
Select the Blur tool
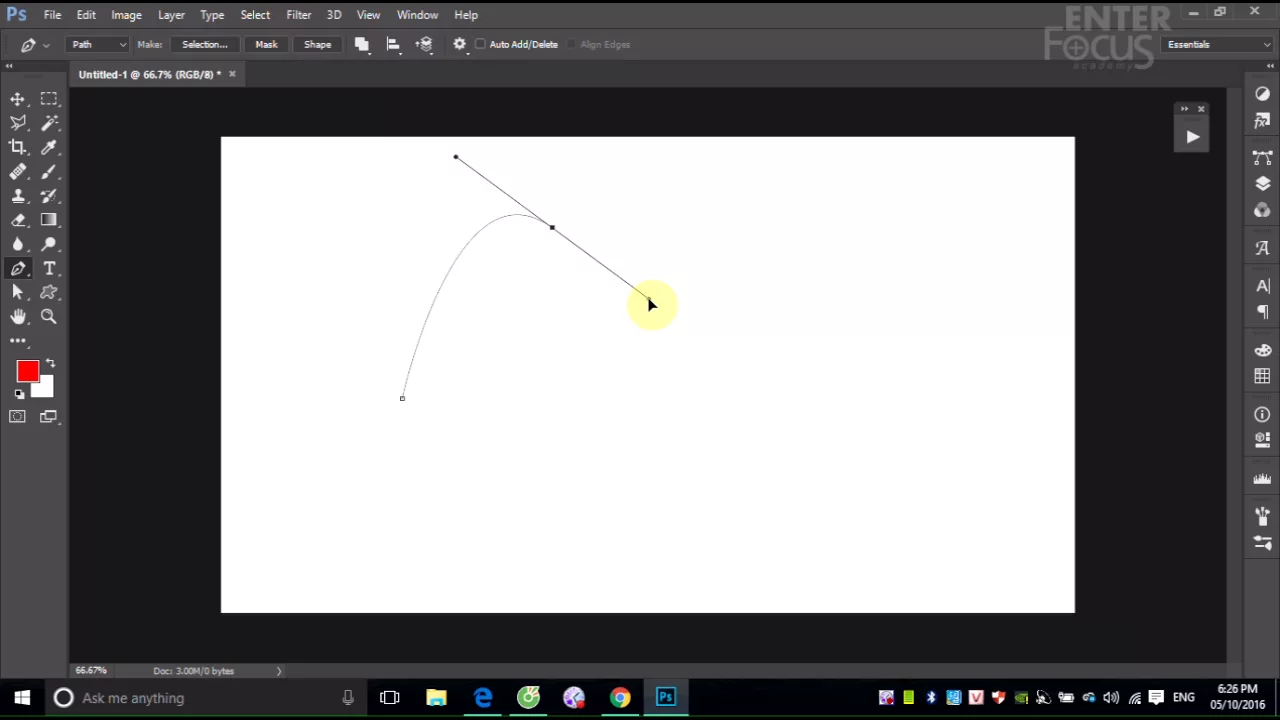coord(18,244)
